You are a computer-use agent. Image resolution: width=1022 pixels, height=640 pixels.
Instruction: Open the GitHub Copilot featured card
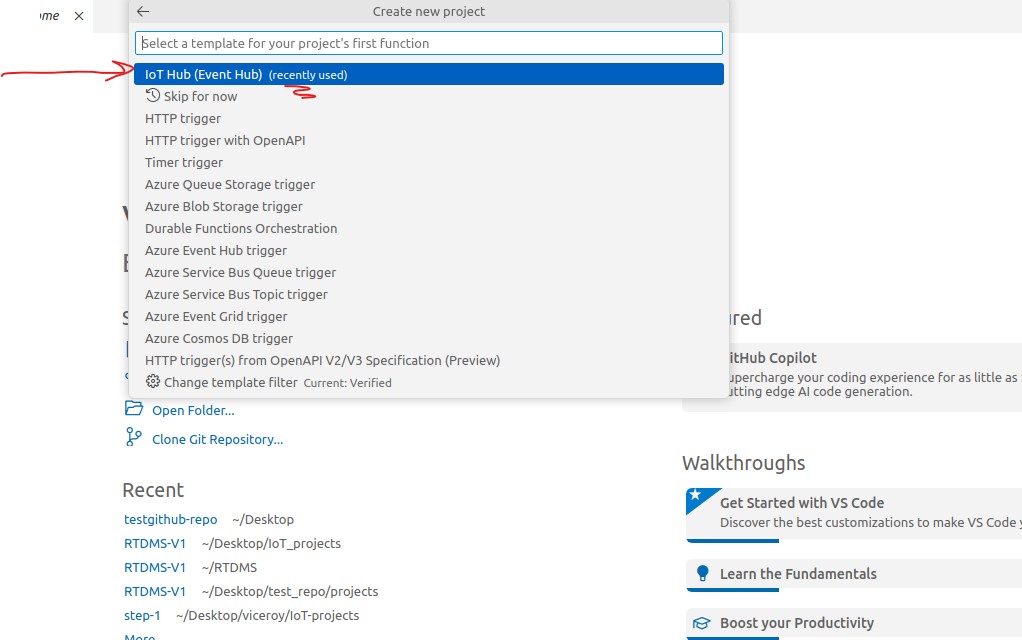pos(875,377)
